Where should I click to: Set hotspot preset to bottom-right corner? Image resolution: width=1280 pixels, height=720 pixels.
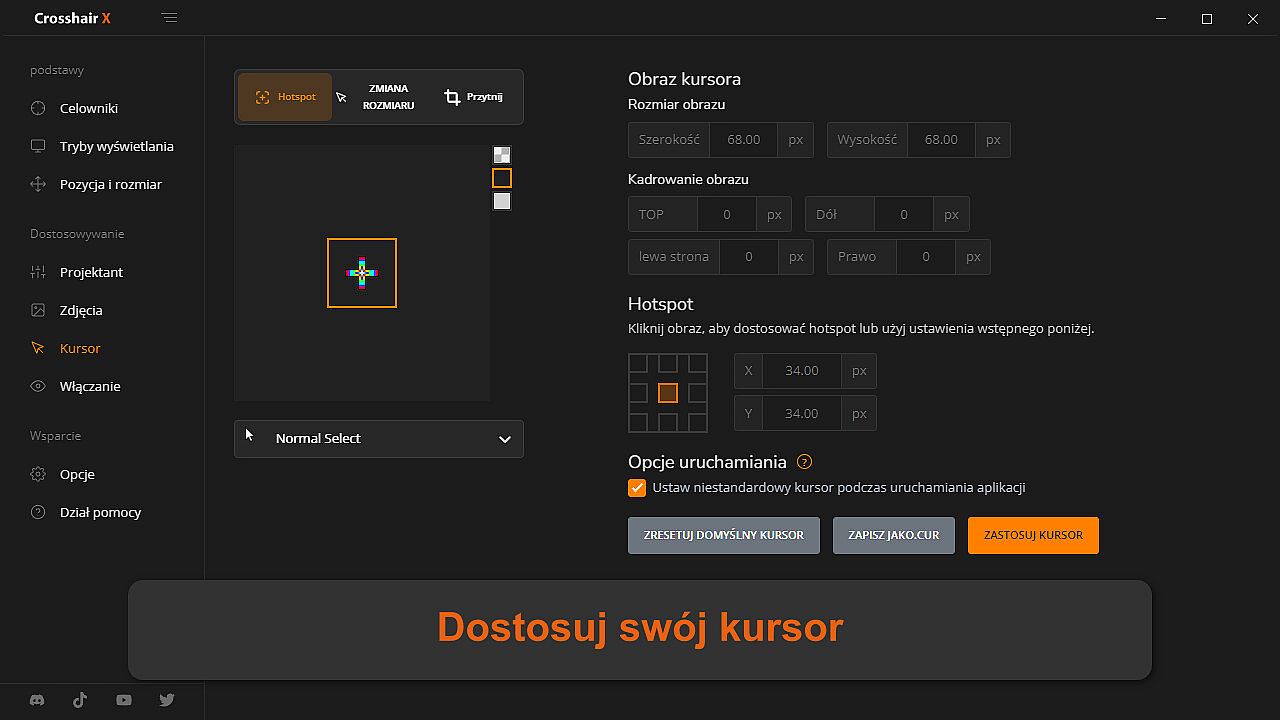coord(697,422)
